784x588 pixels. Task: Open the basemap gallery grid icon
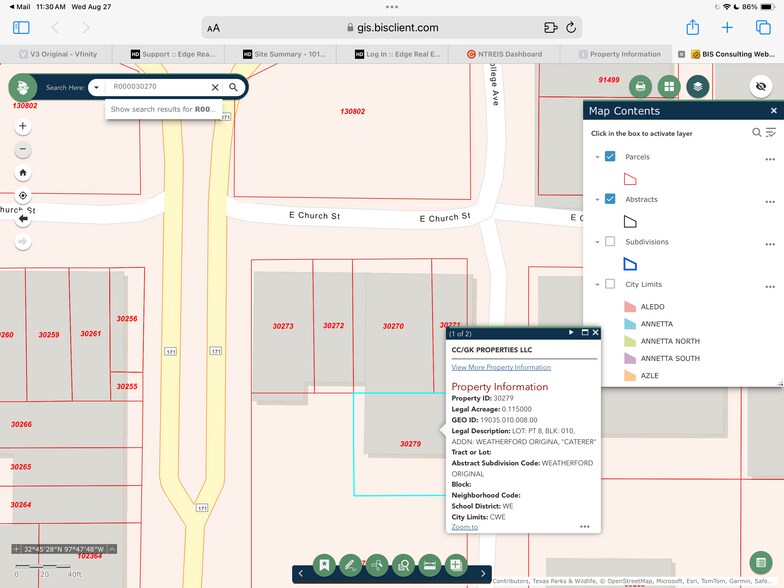click(x=669, y=87)
